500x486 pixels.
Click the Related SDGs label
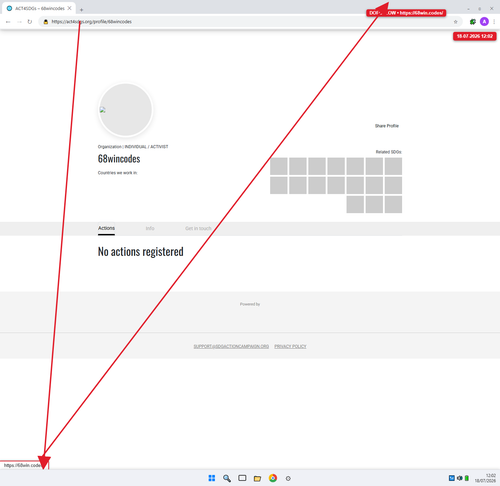389,152
